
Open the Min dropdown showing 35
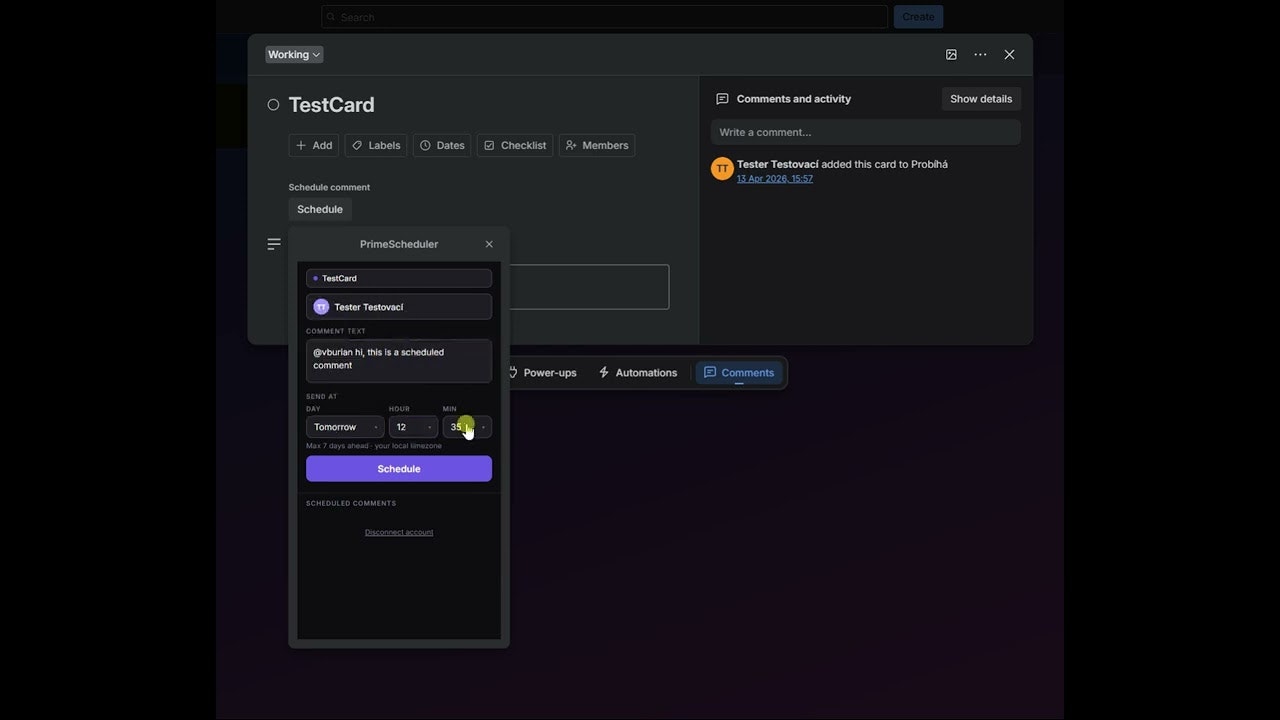(x=467, y=427)
